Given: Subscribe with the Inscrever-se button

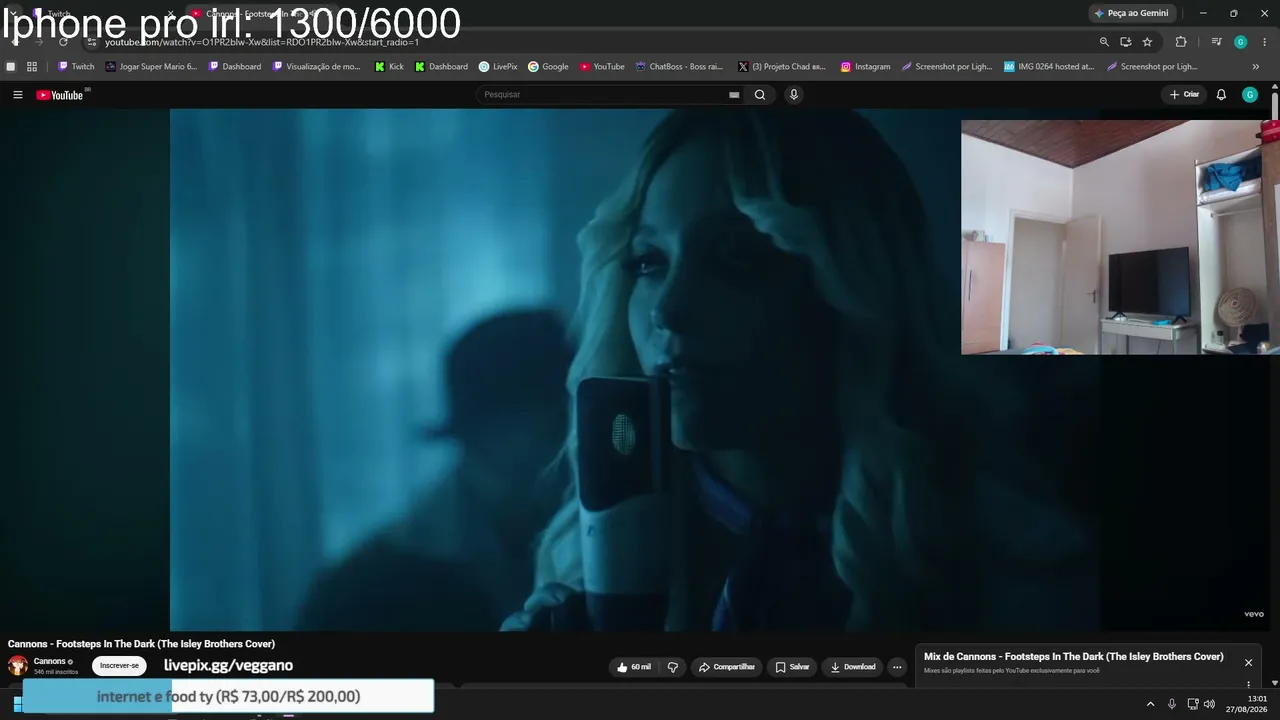Looking at the screenshot, I should (x=119, y=666).
